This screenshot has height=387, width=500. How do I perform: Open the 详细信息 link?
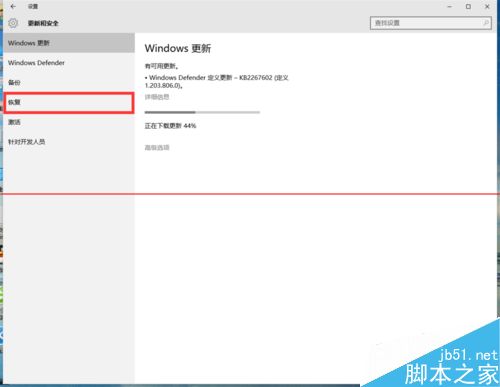point(157,97)
